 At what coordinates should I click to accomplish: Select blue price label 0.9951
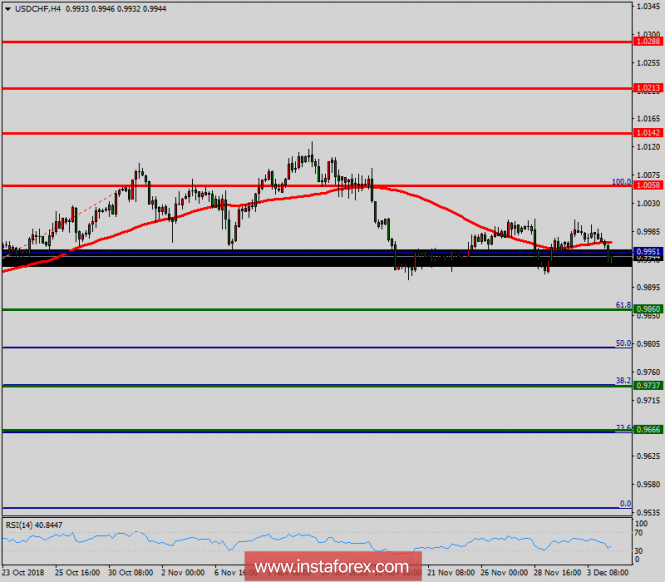coord(648,252)
